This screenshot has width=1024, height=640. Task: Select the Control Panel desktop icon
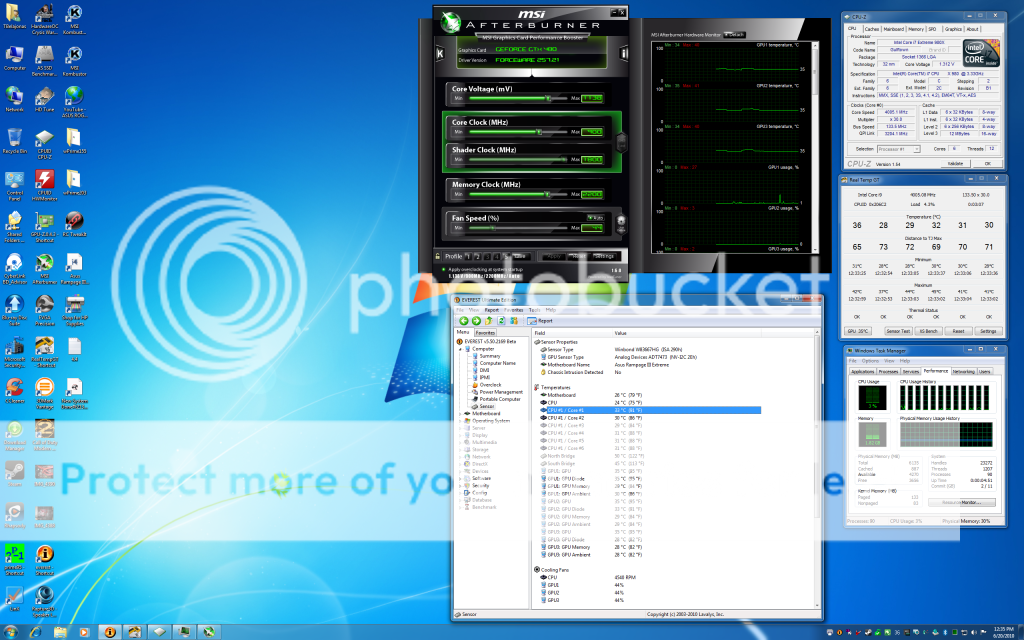click(14, 185)
